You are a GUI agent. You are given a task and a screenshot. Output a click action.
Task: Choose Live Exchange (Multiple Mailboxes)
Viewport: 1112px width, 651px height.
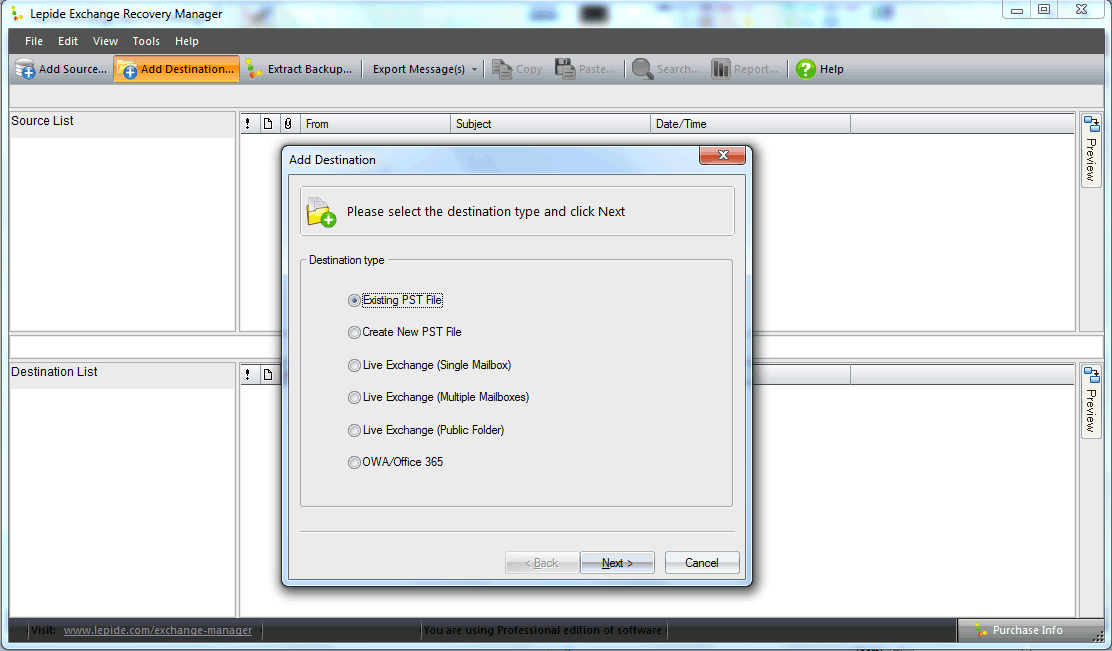point(438,397)
